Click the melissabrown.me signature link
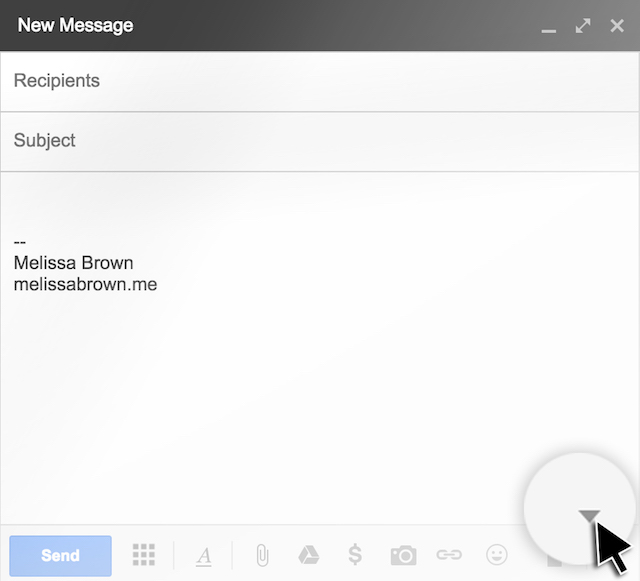Image resolution: width=640 pixels, height=581 pixels. (x=85, y=285)
